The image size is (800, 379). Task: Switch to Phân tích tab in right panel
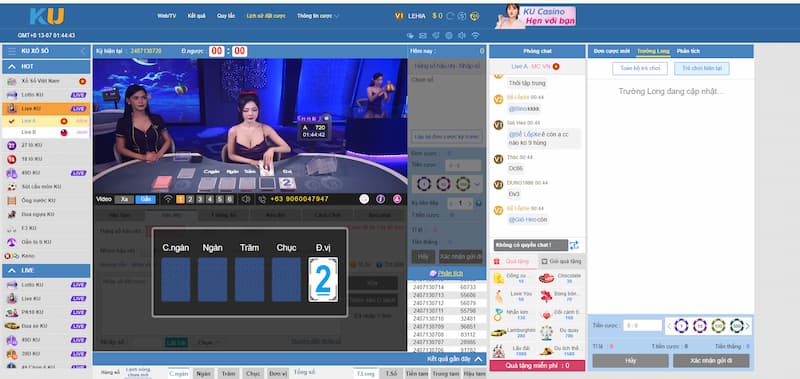pyautogui.click(x=688, y=51)
